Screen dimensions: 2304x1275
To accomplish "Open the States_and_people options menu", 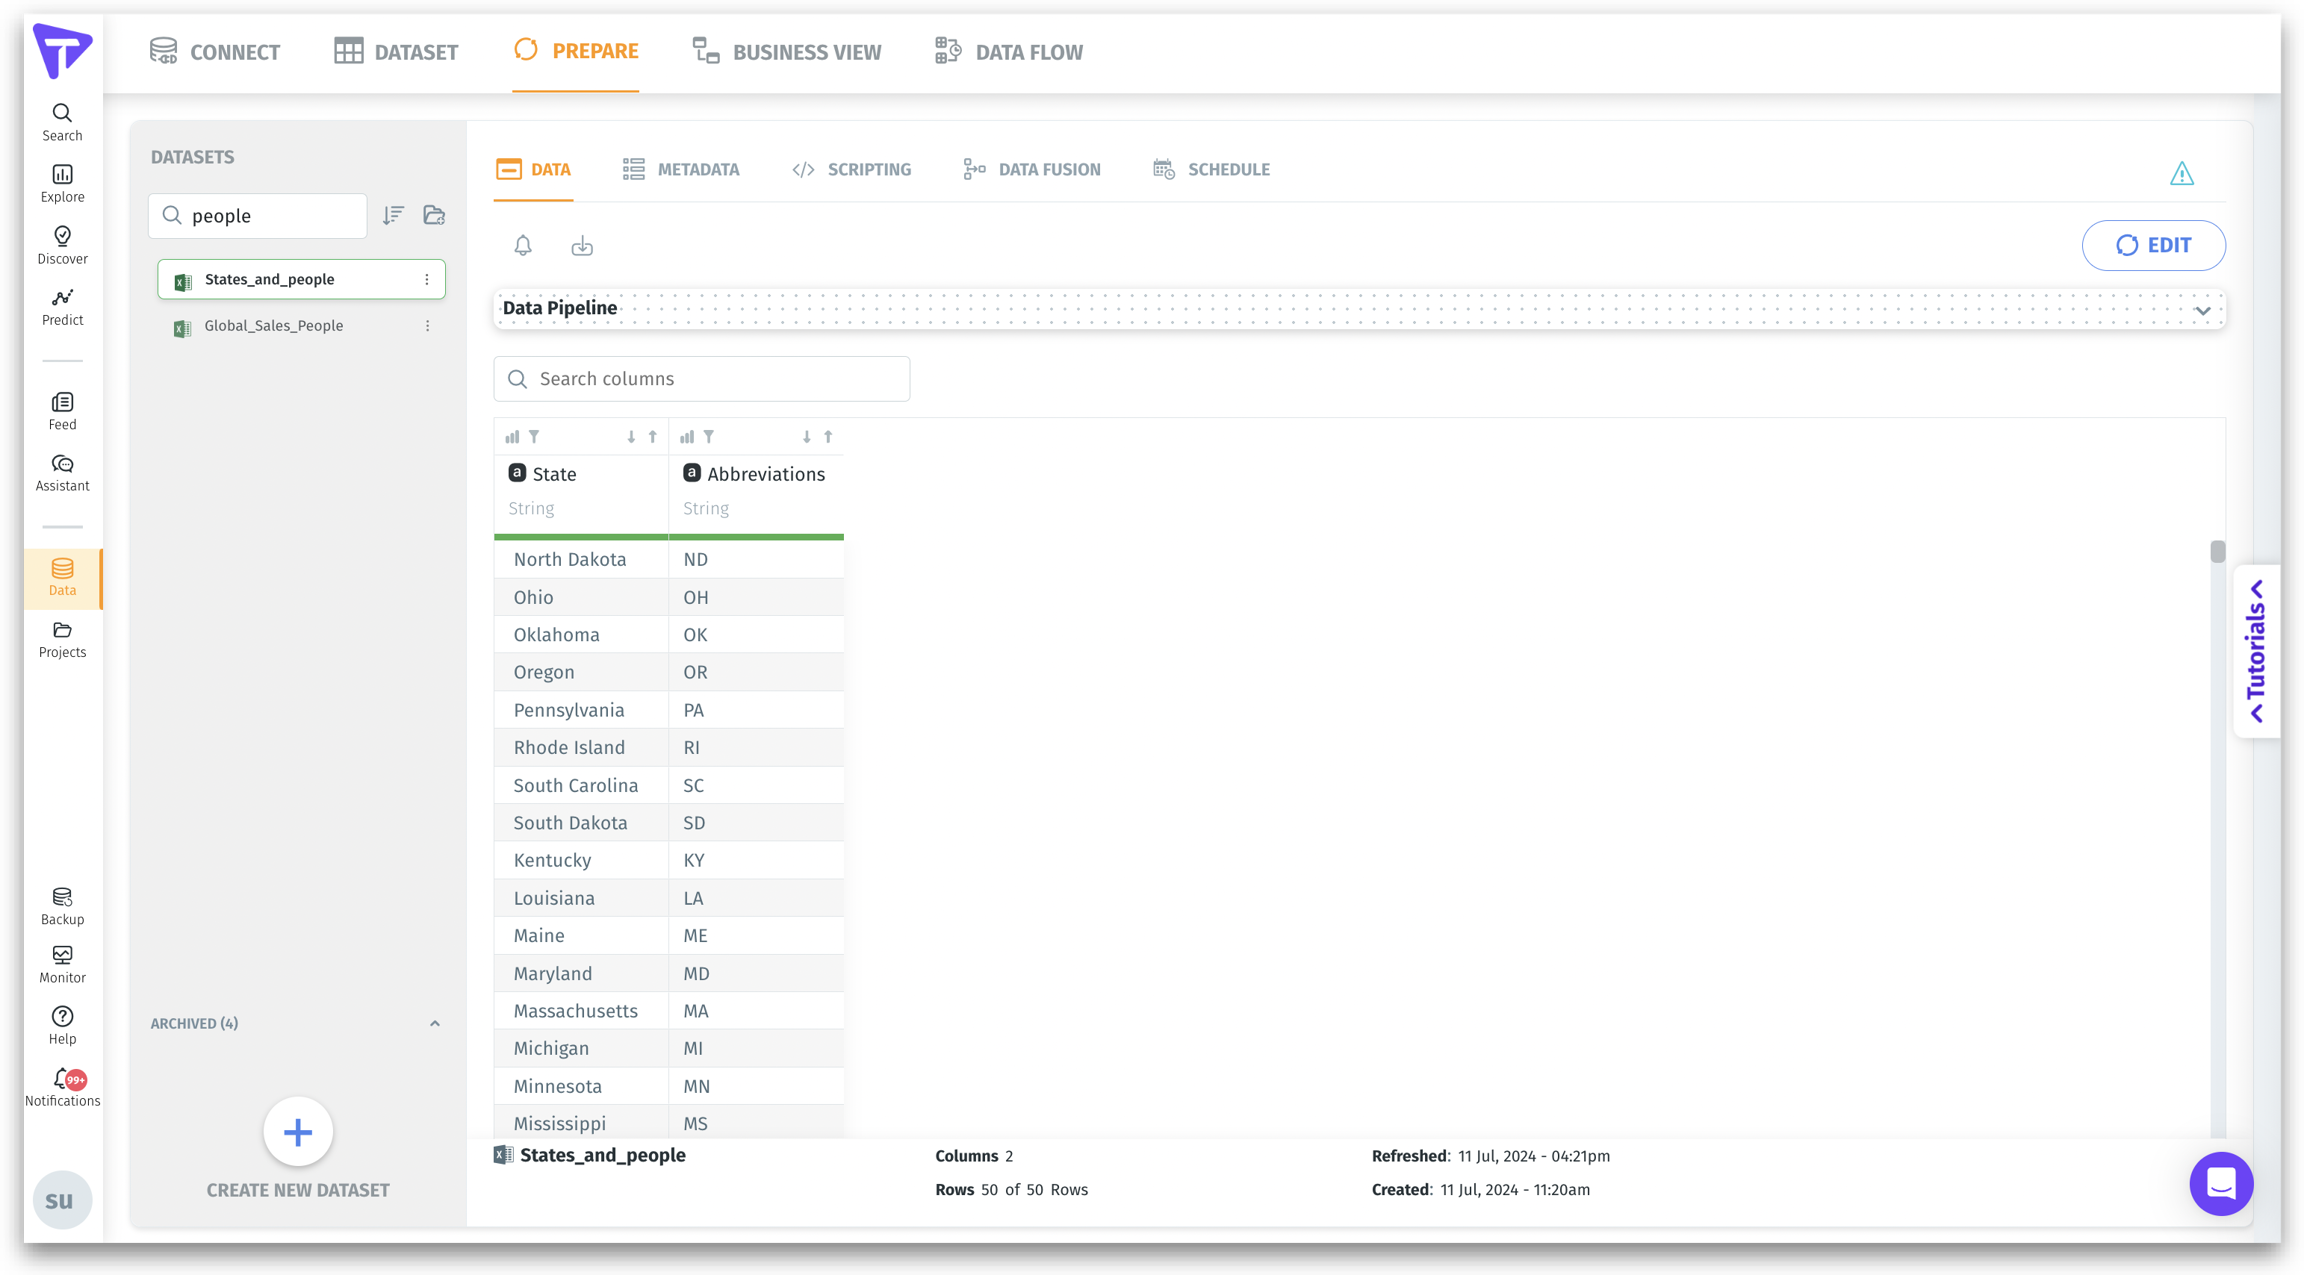I will pyautogui.click(x=427, y=280).
